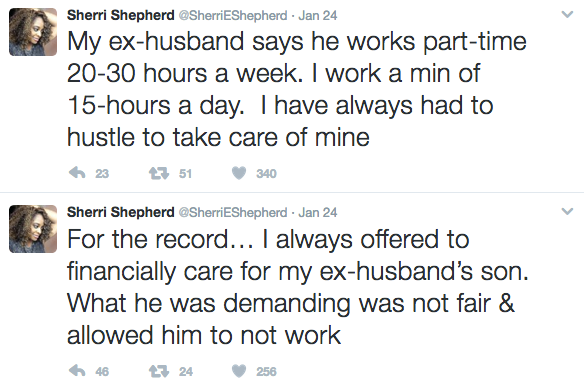Open the @SherriEShepherd handle on first tweet
This screenshot has height=388, width=584.
233,16
